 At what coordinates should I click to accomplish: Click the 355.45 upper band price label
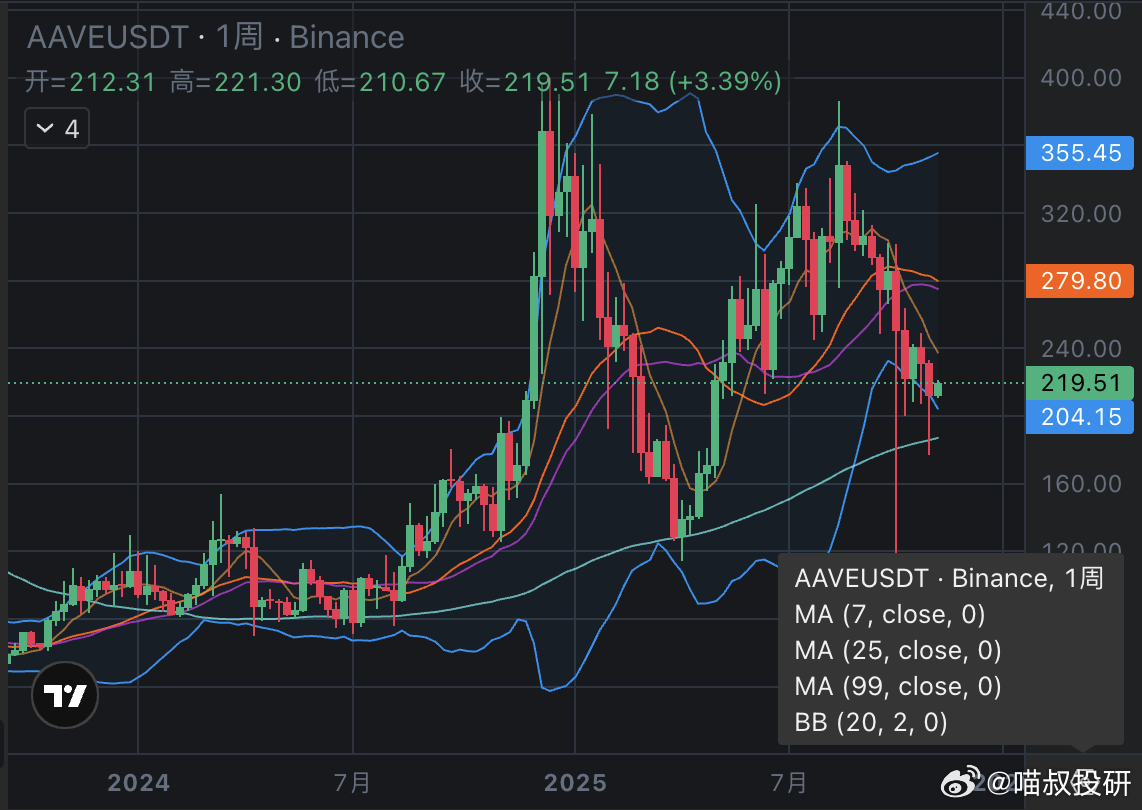1080,153
